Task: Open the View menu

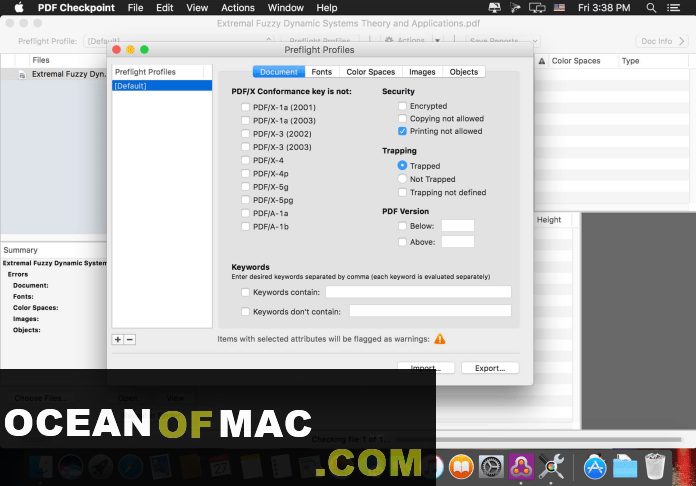Action: pyautogui.click(x=197, y=8)
